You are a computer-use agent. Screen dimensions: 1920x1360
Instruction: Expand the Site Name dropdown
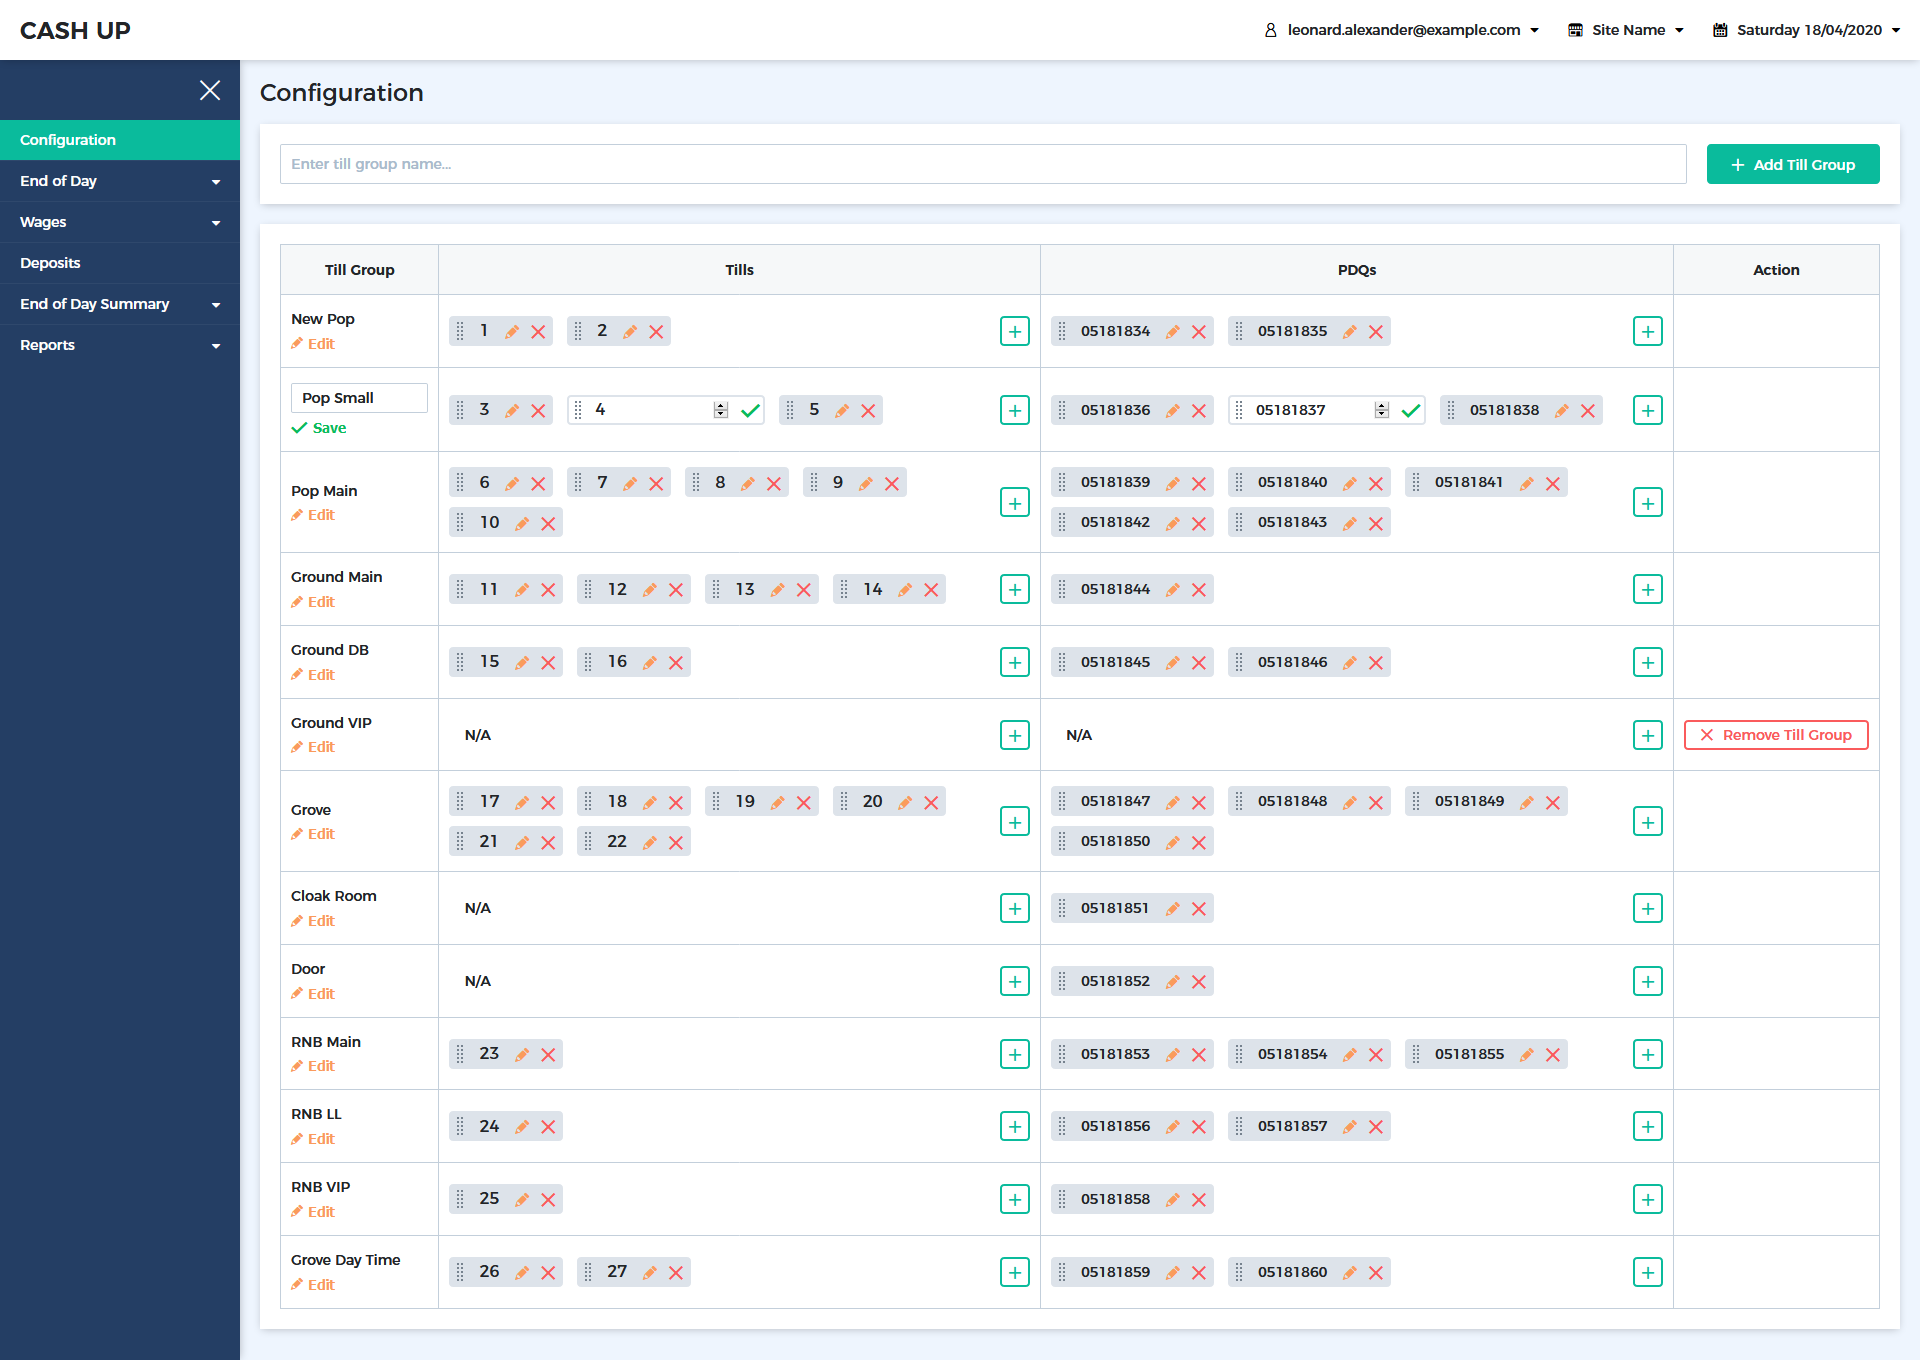tap(1626, 30)
